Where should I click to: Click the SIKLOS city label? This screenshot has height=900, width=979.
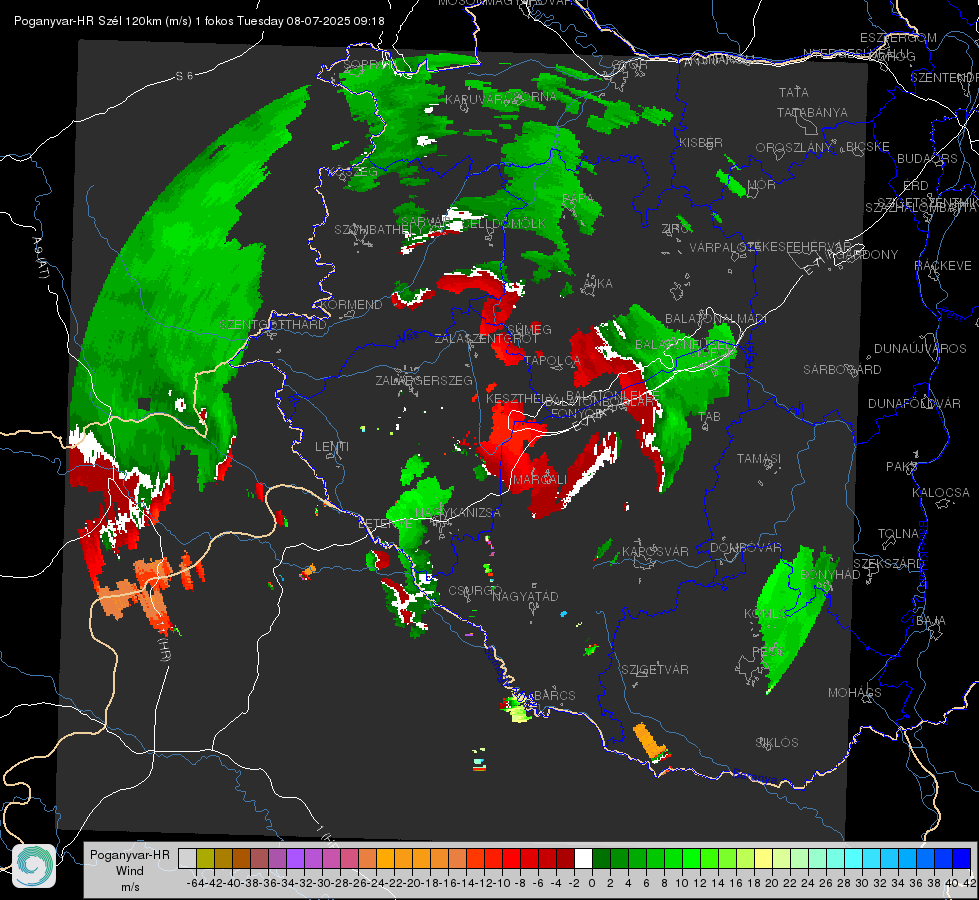click(777, 743)
